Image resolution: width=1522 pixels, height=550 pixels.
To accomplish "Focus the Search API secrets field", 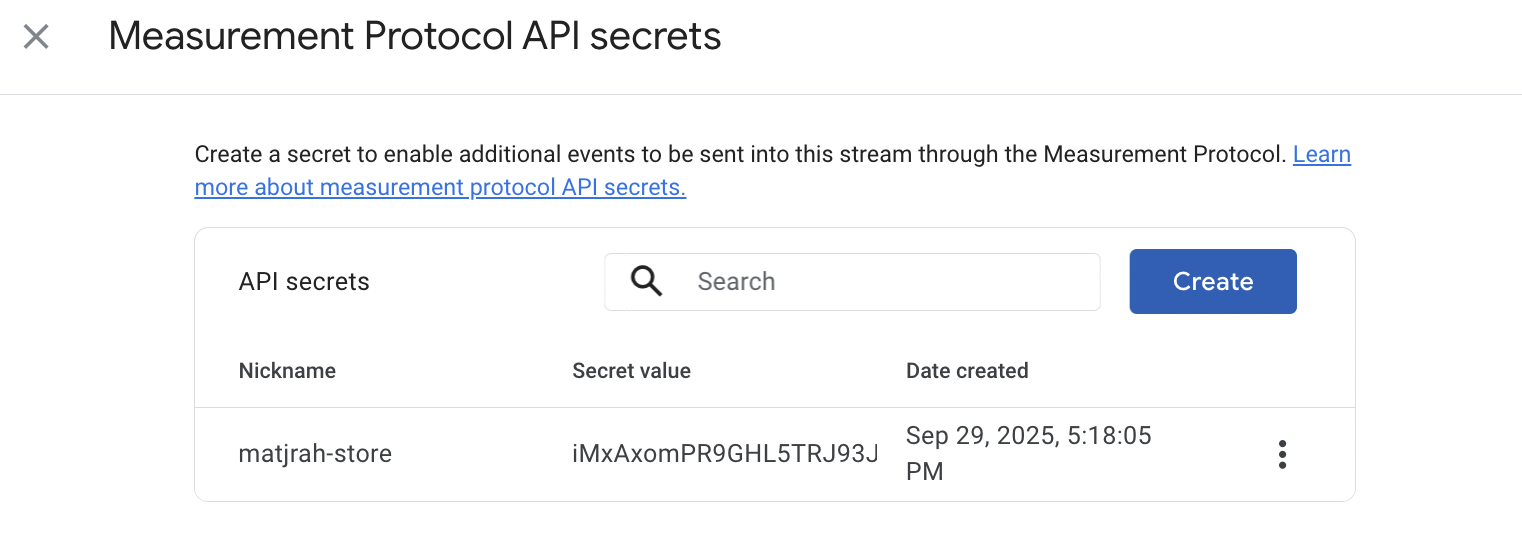I will click(852, 282).
